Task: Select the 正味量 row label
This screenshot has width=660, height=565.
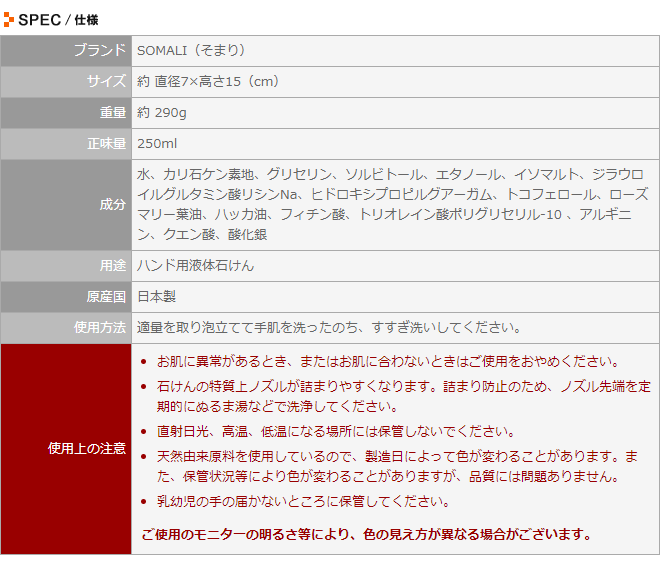Action: 107,143
